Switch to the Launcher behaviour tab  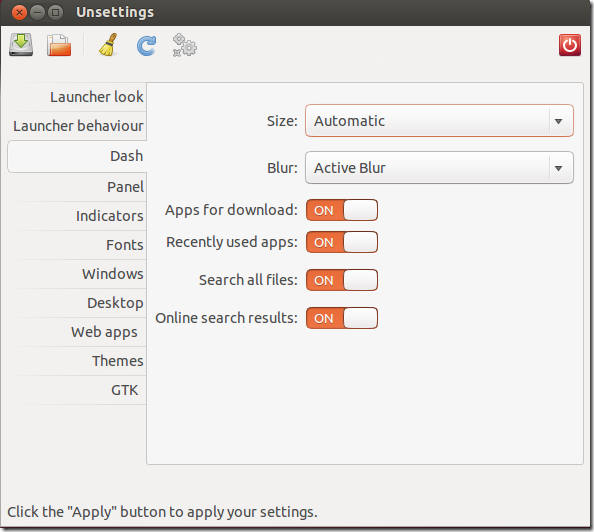pyautogui.click(x=77, y=126)
